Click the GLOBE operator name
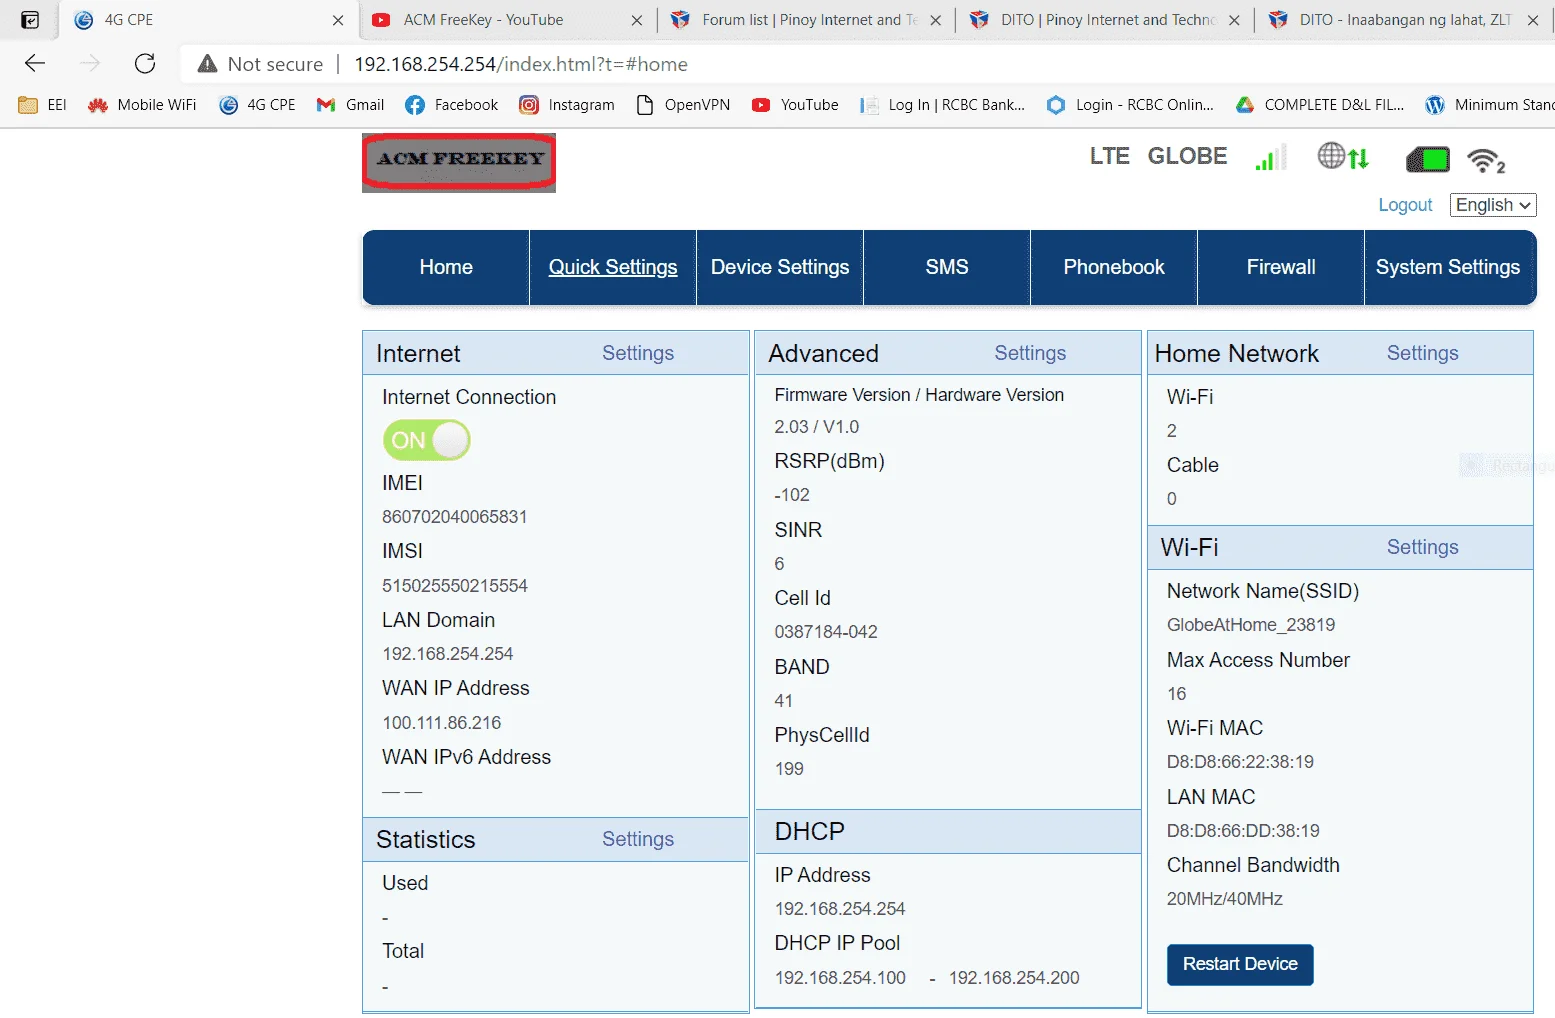1555x1018 pixels. coord(1187,156)
